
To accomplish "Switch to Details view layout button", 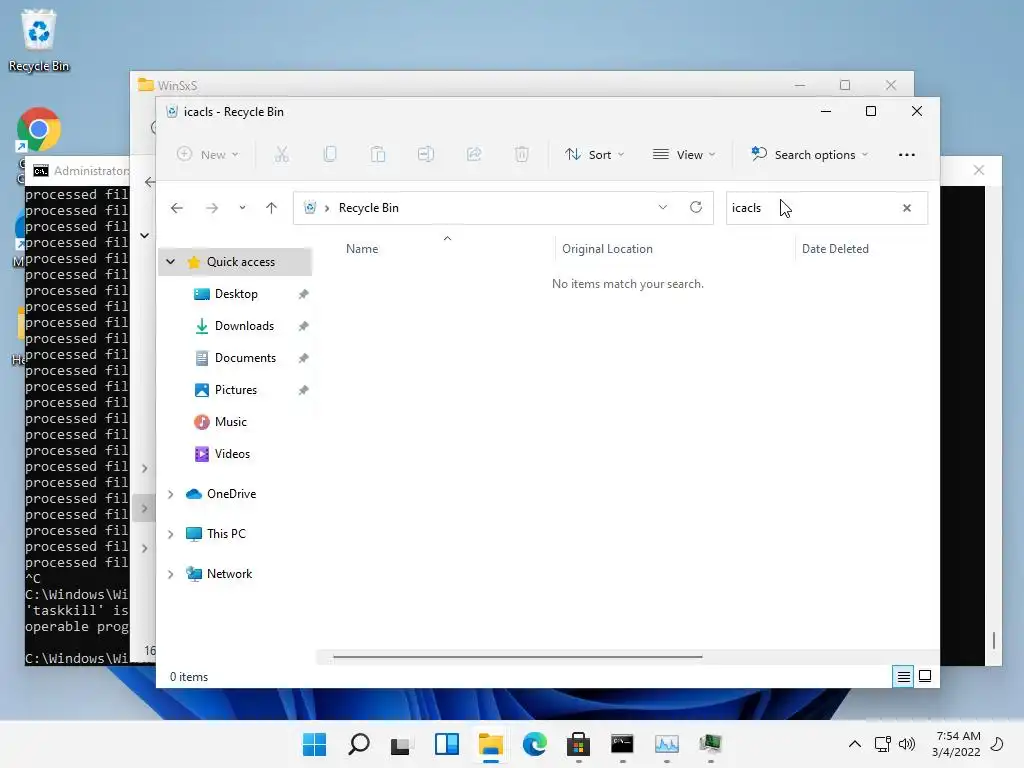I will point(903,677).
